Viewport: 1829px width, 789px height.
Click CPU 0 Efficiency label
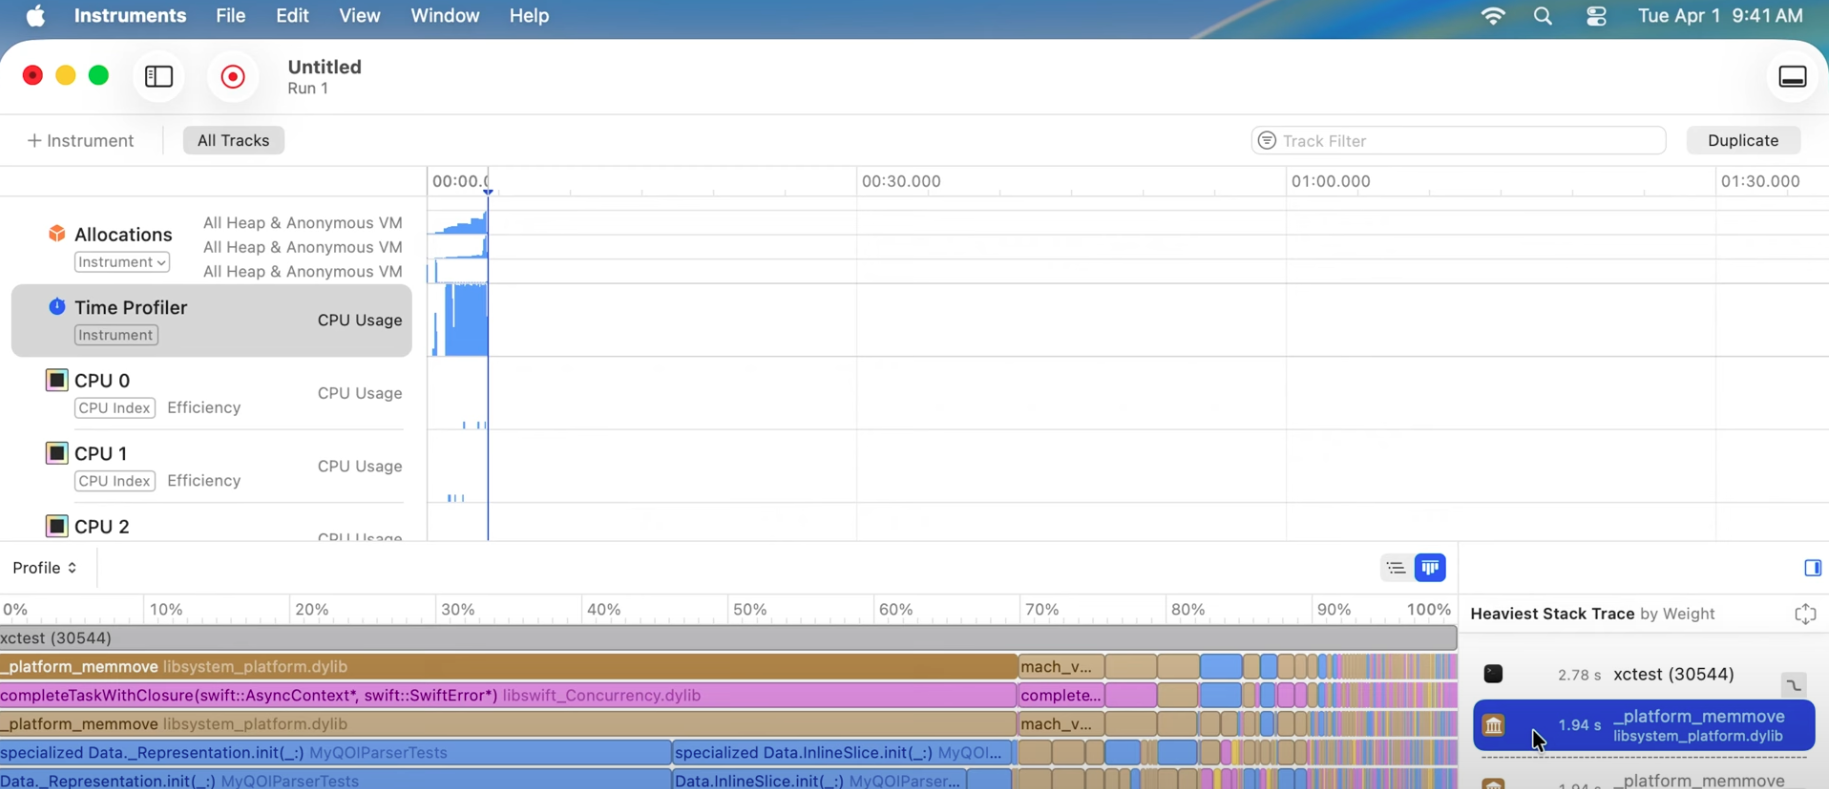pos(204,408)
